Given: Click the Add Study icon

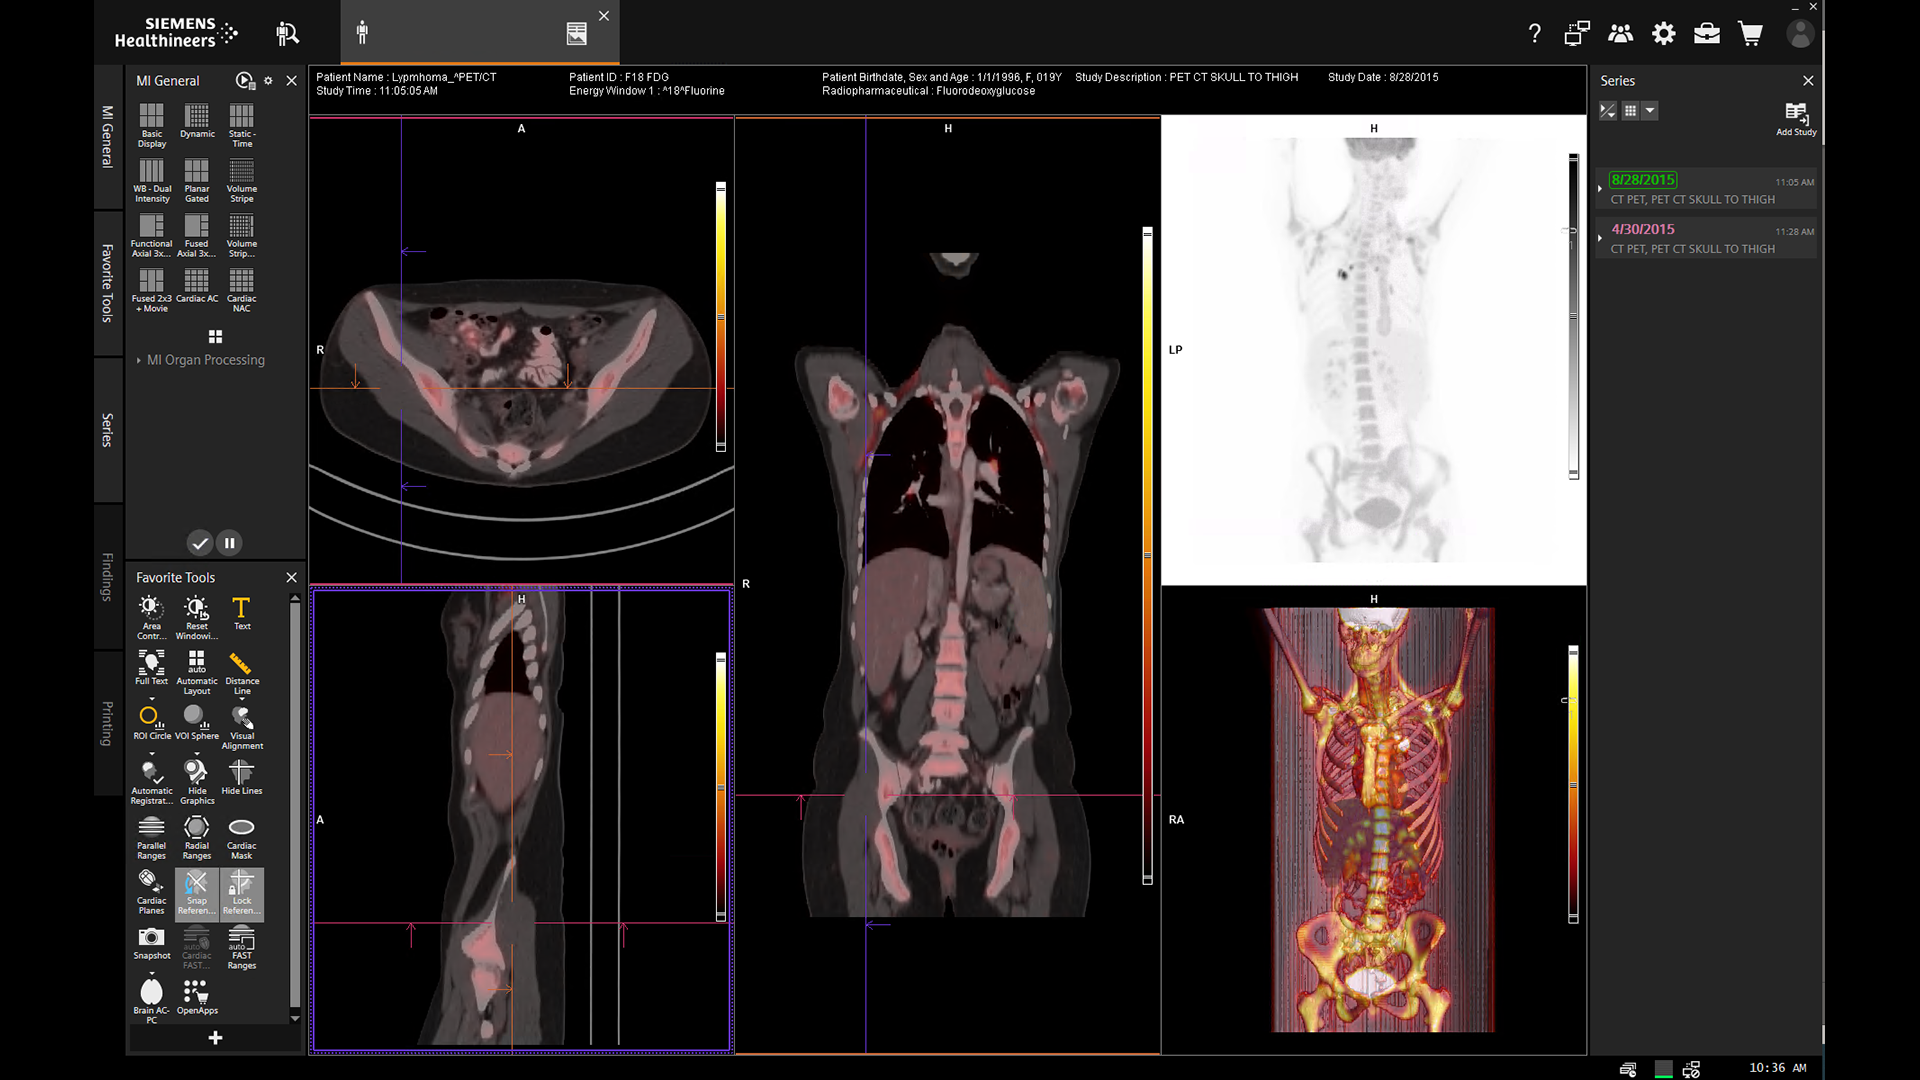Looking at the screenshot, I should 1796,116.
